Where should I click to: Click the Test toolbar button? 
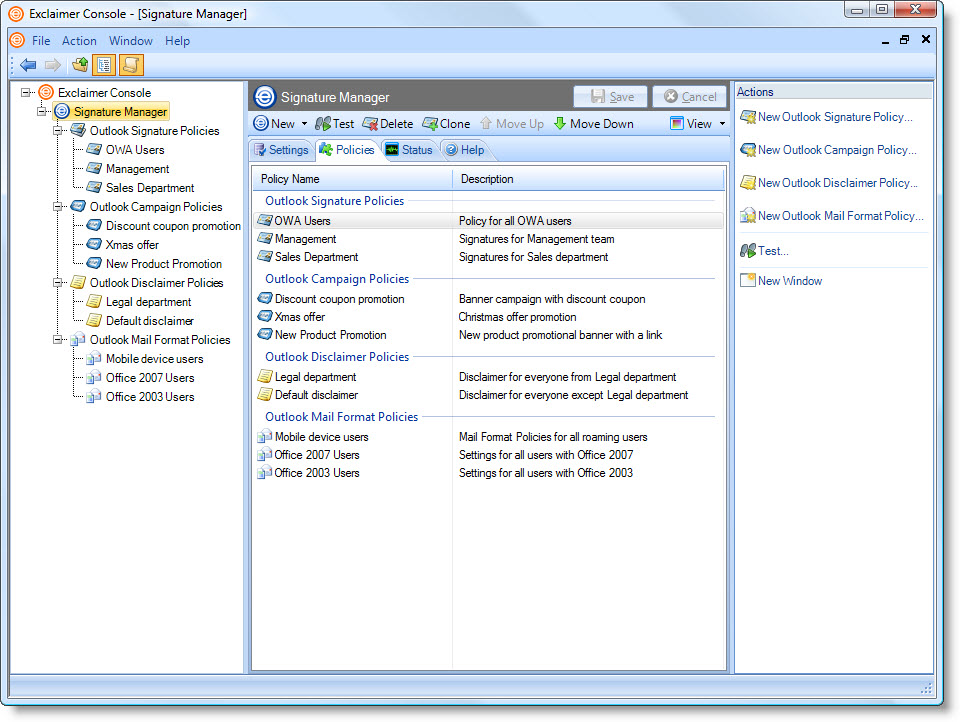(x=335, y=124)
